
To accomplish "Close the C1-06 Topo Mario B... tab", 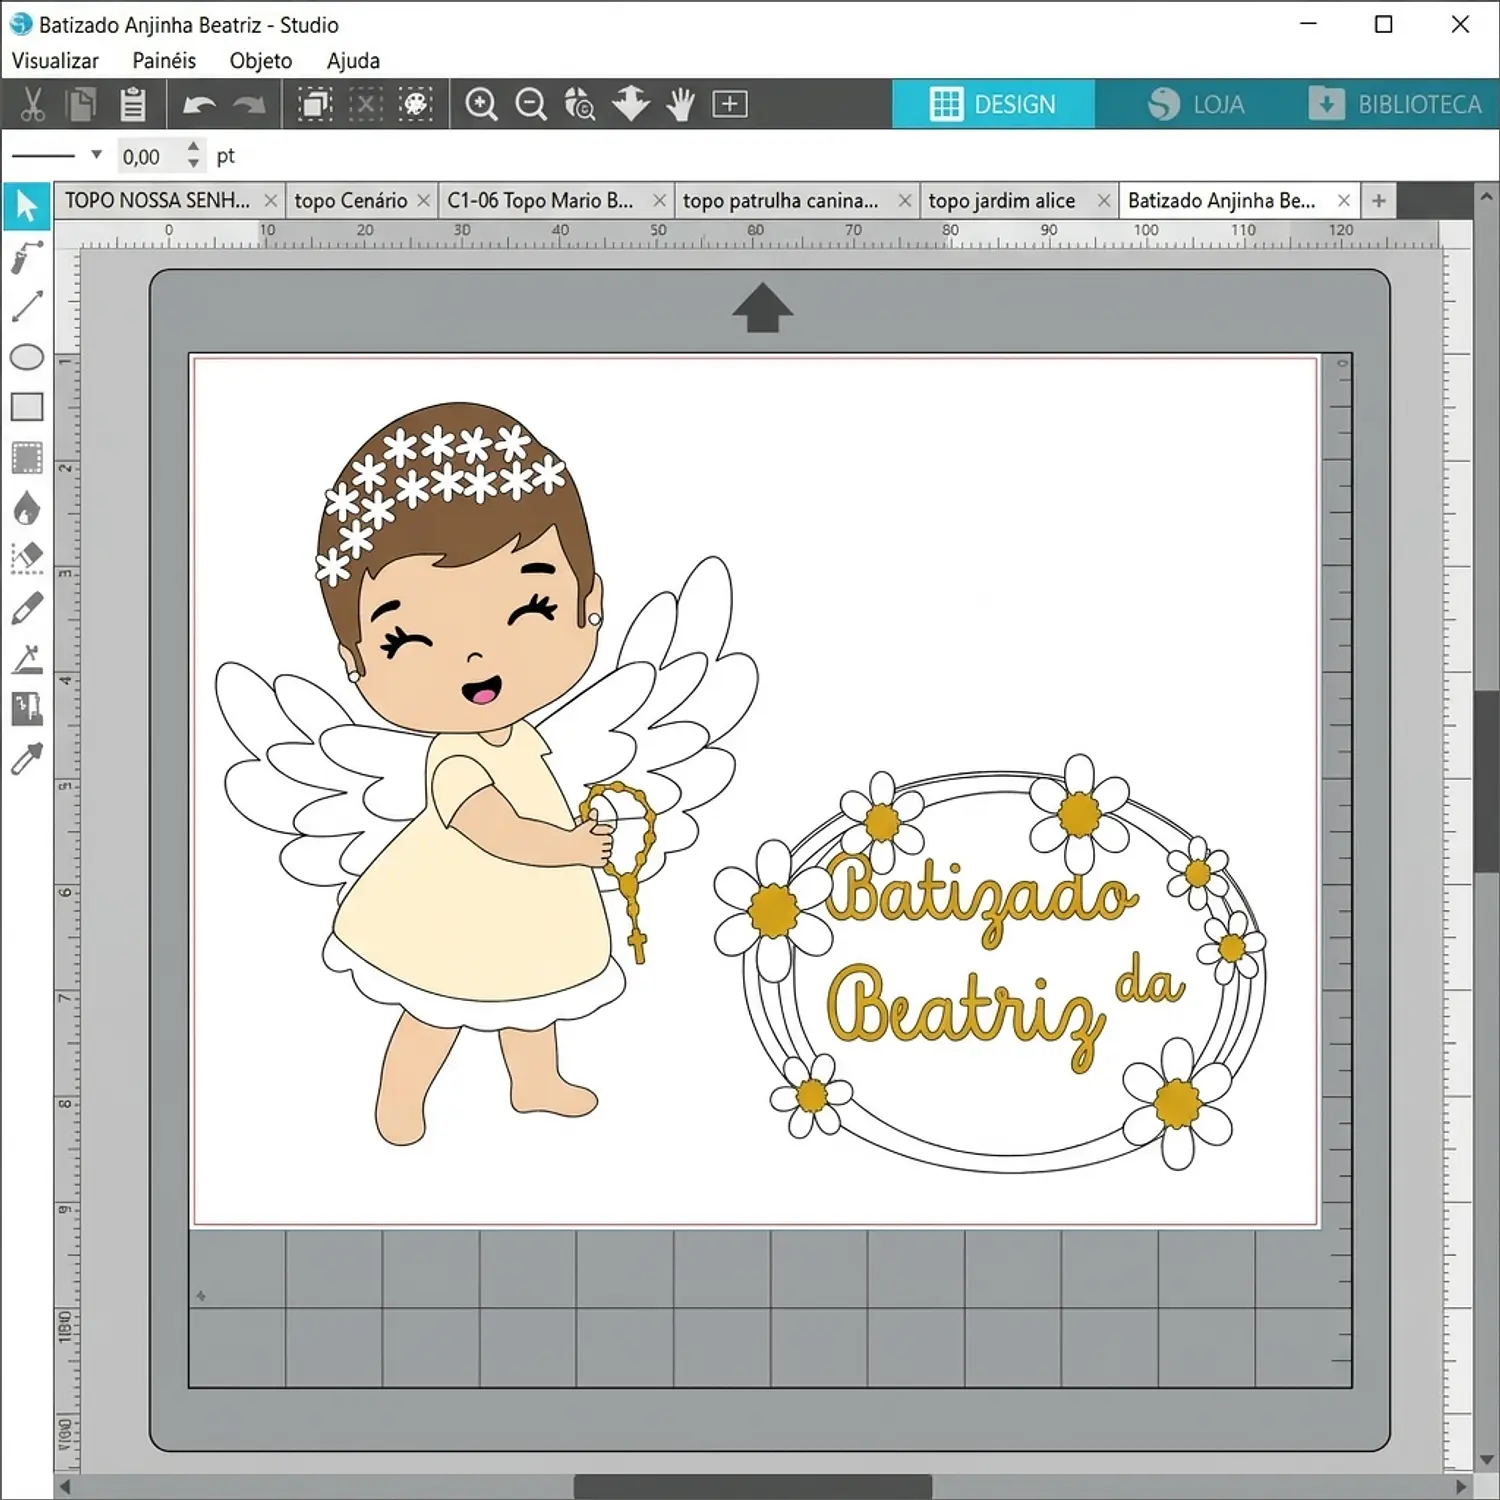I will click(659, 201).
